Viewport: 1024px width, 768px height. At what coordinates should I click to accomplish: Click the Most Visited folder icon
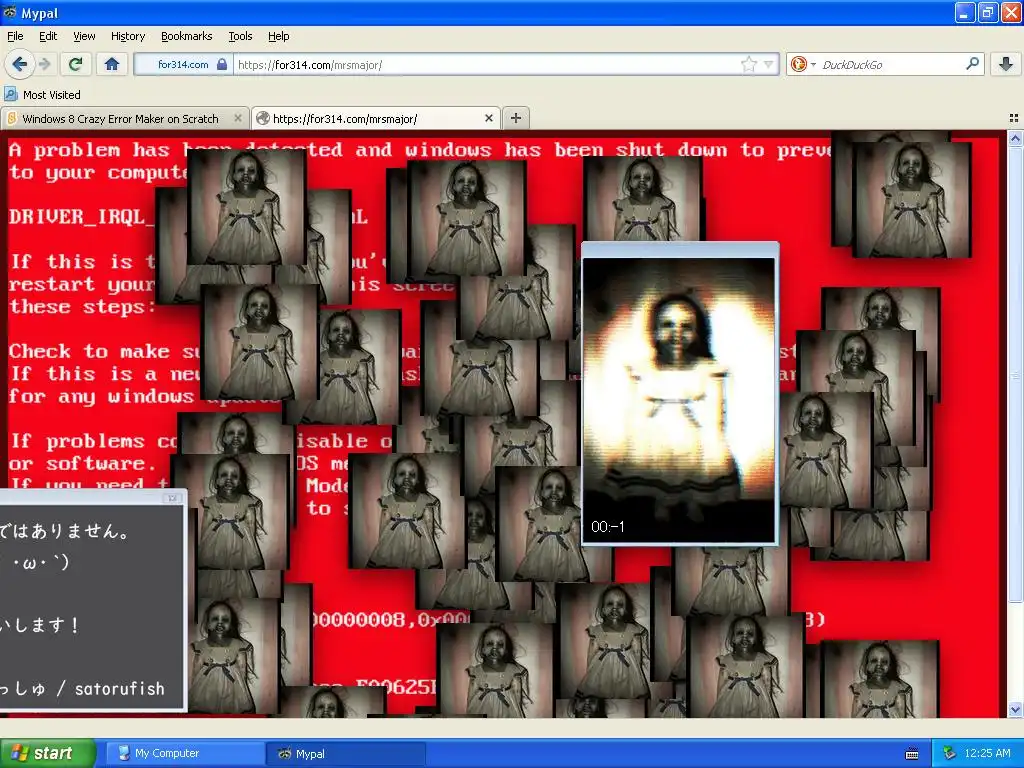click(11, 94)
